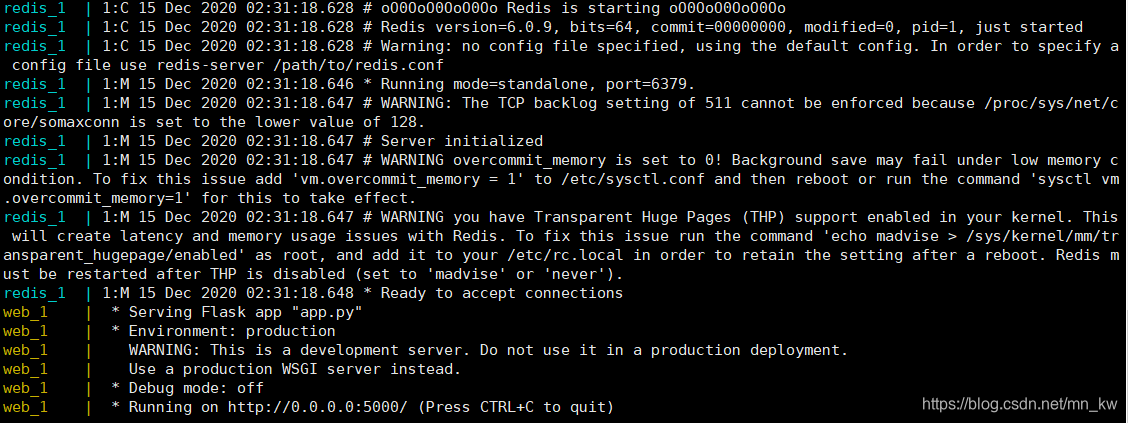Click the "port=6379." value
1128x423 pixels.
point(647,83)
